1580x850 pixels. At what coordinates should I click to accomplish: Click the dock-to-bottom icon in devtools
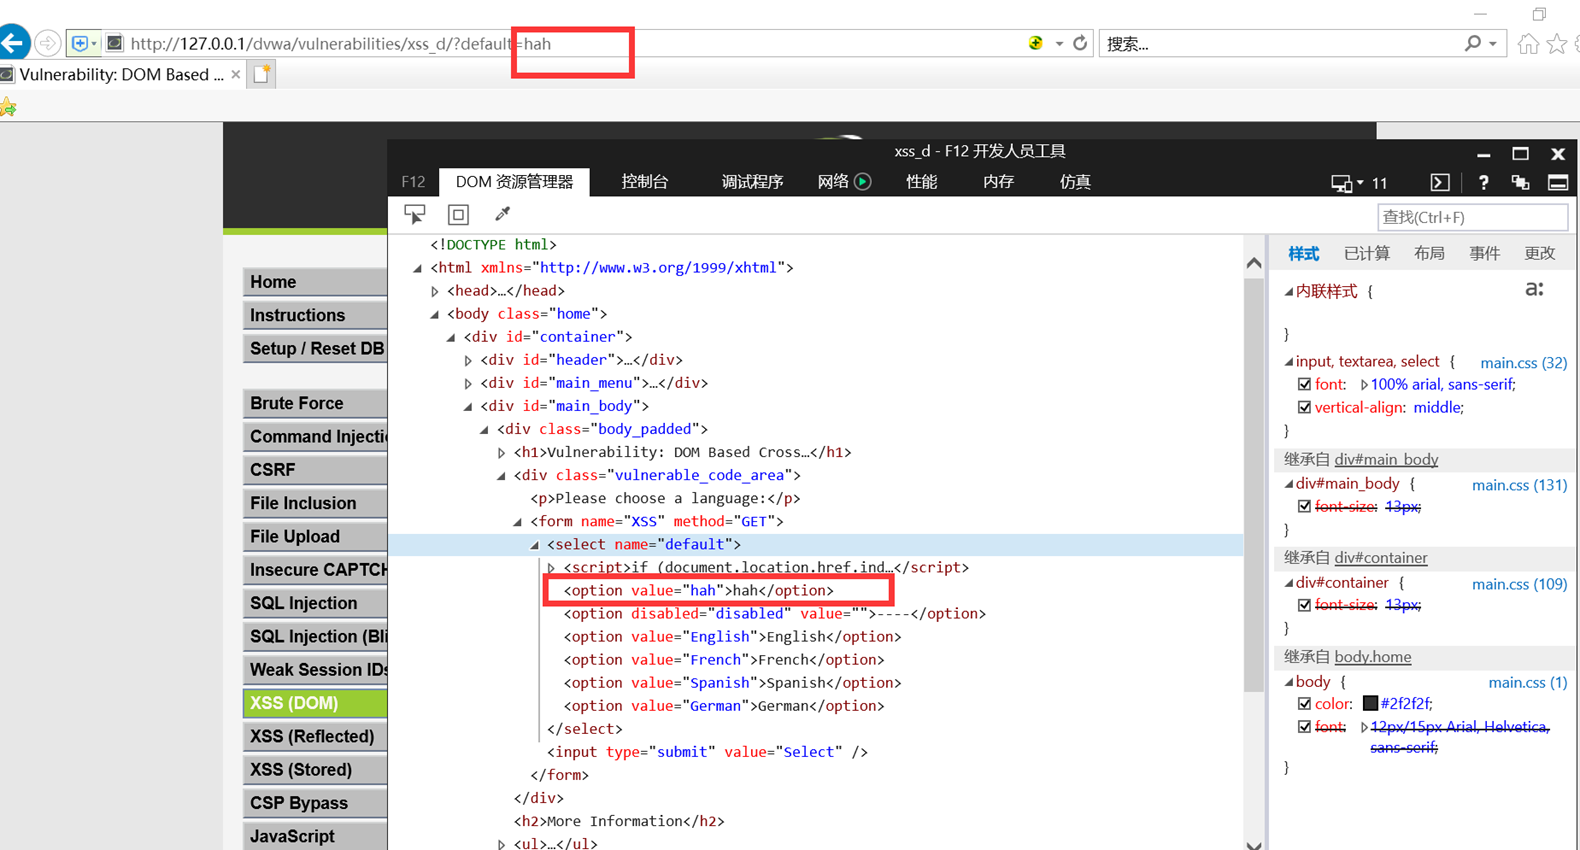(1558, 182)
